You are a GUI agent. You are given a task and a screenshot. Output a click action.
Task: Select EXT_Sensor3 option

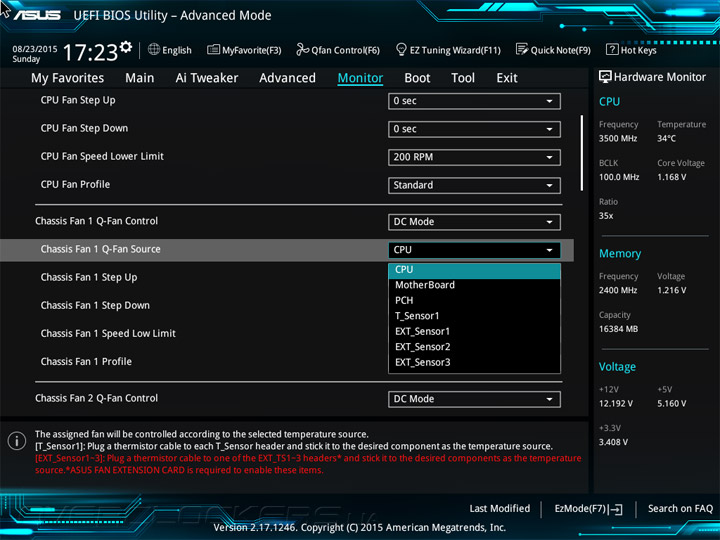(474, 362)
